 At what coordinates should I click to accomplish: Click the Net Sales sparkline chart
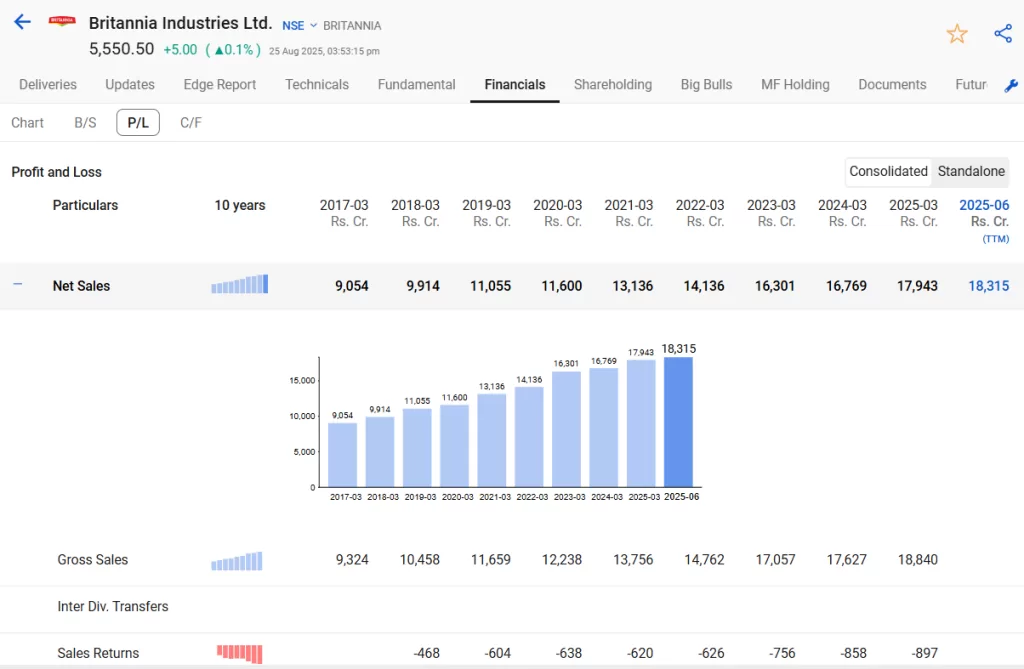click(x=240, y=284)
